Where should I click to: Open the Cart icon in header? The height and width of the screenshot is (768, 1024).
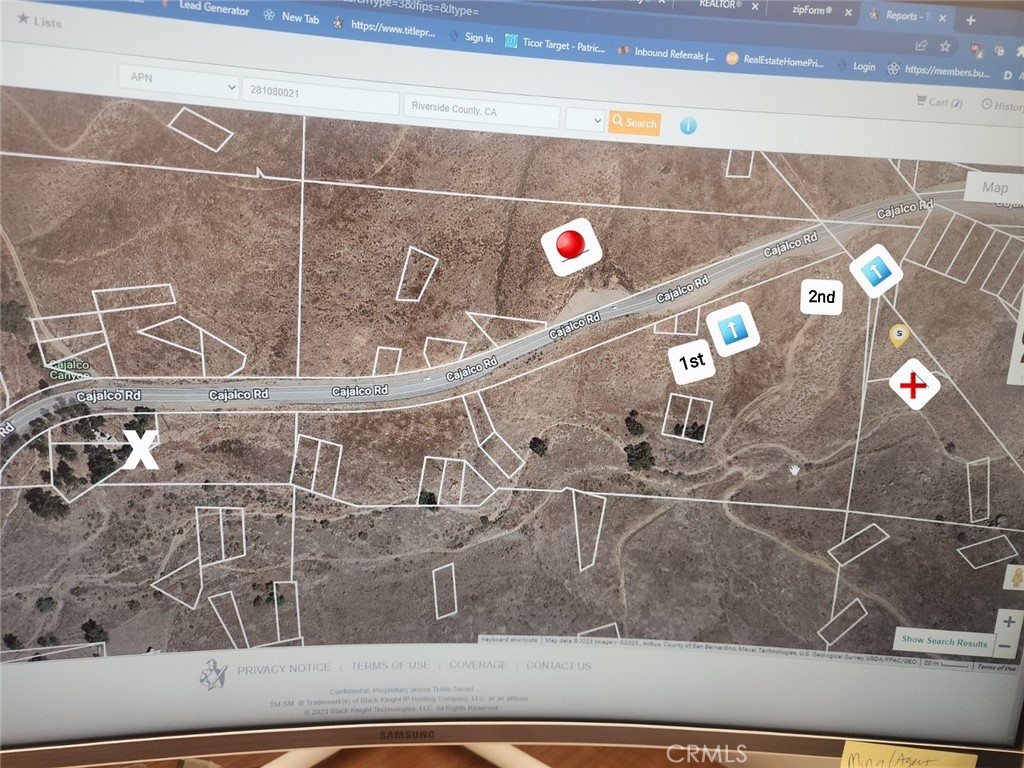click(939, 101)
